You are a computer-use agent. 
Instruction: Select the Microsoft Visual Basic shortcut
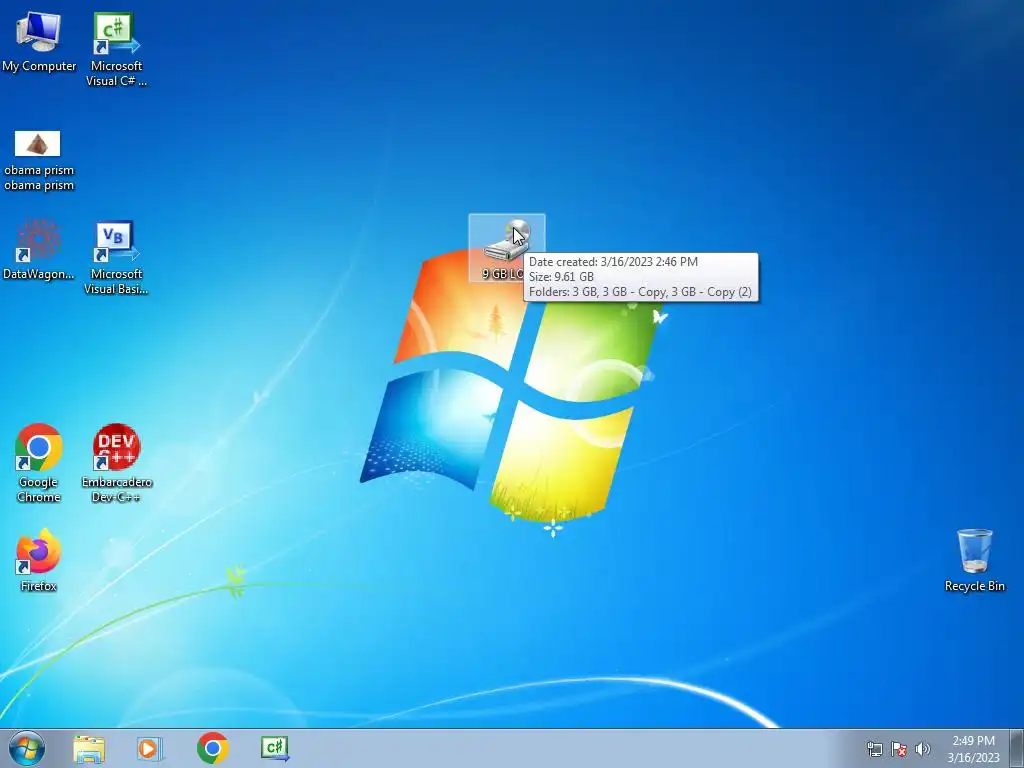click(x=116, y=257)
